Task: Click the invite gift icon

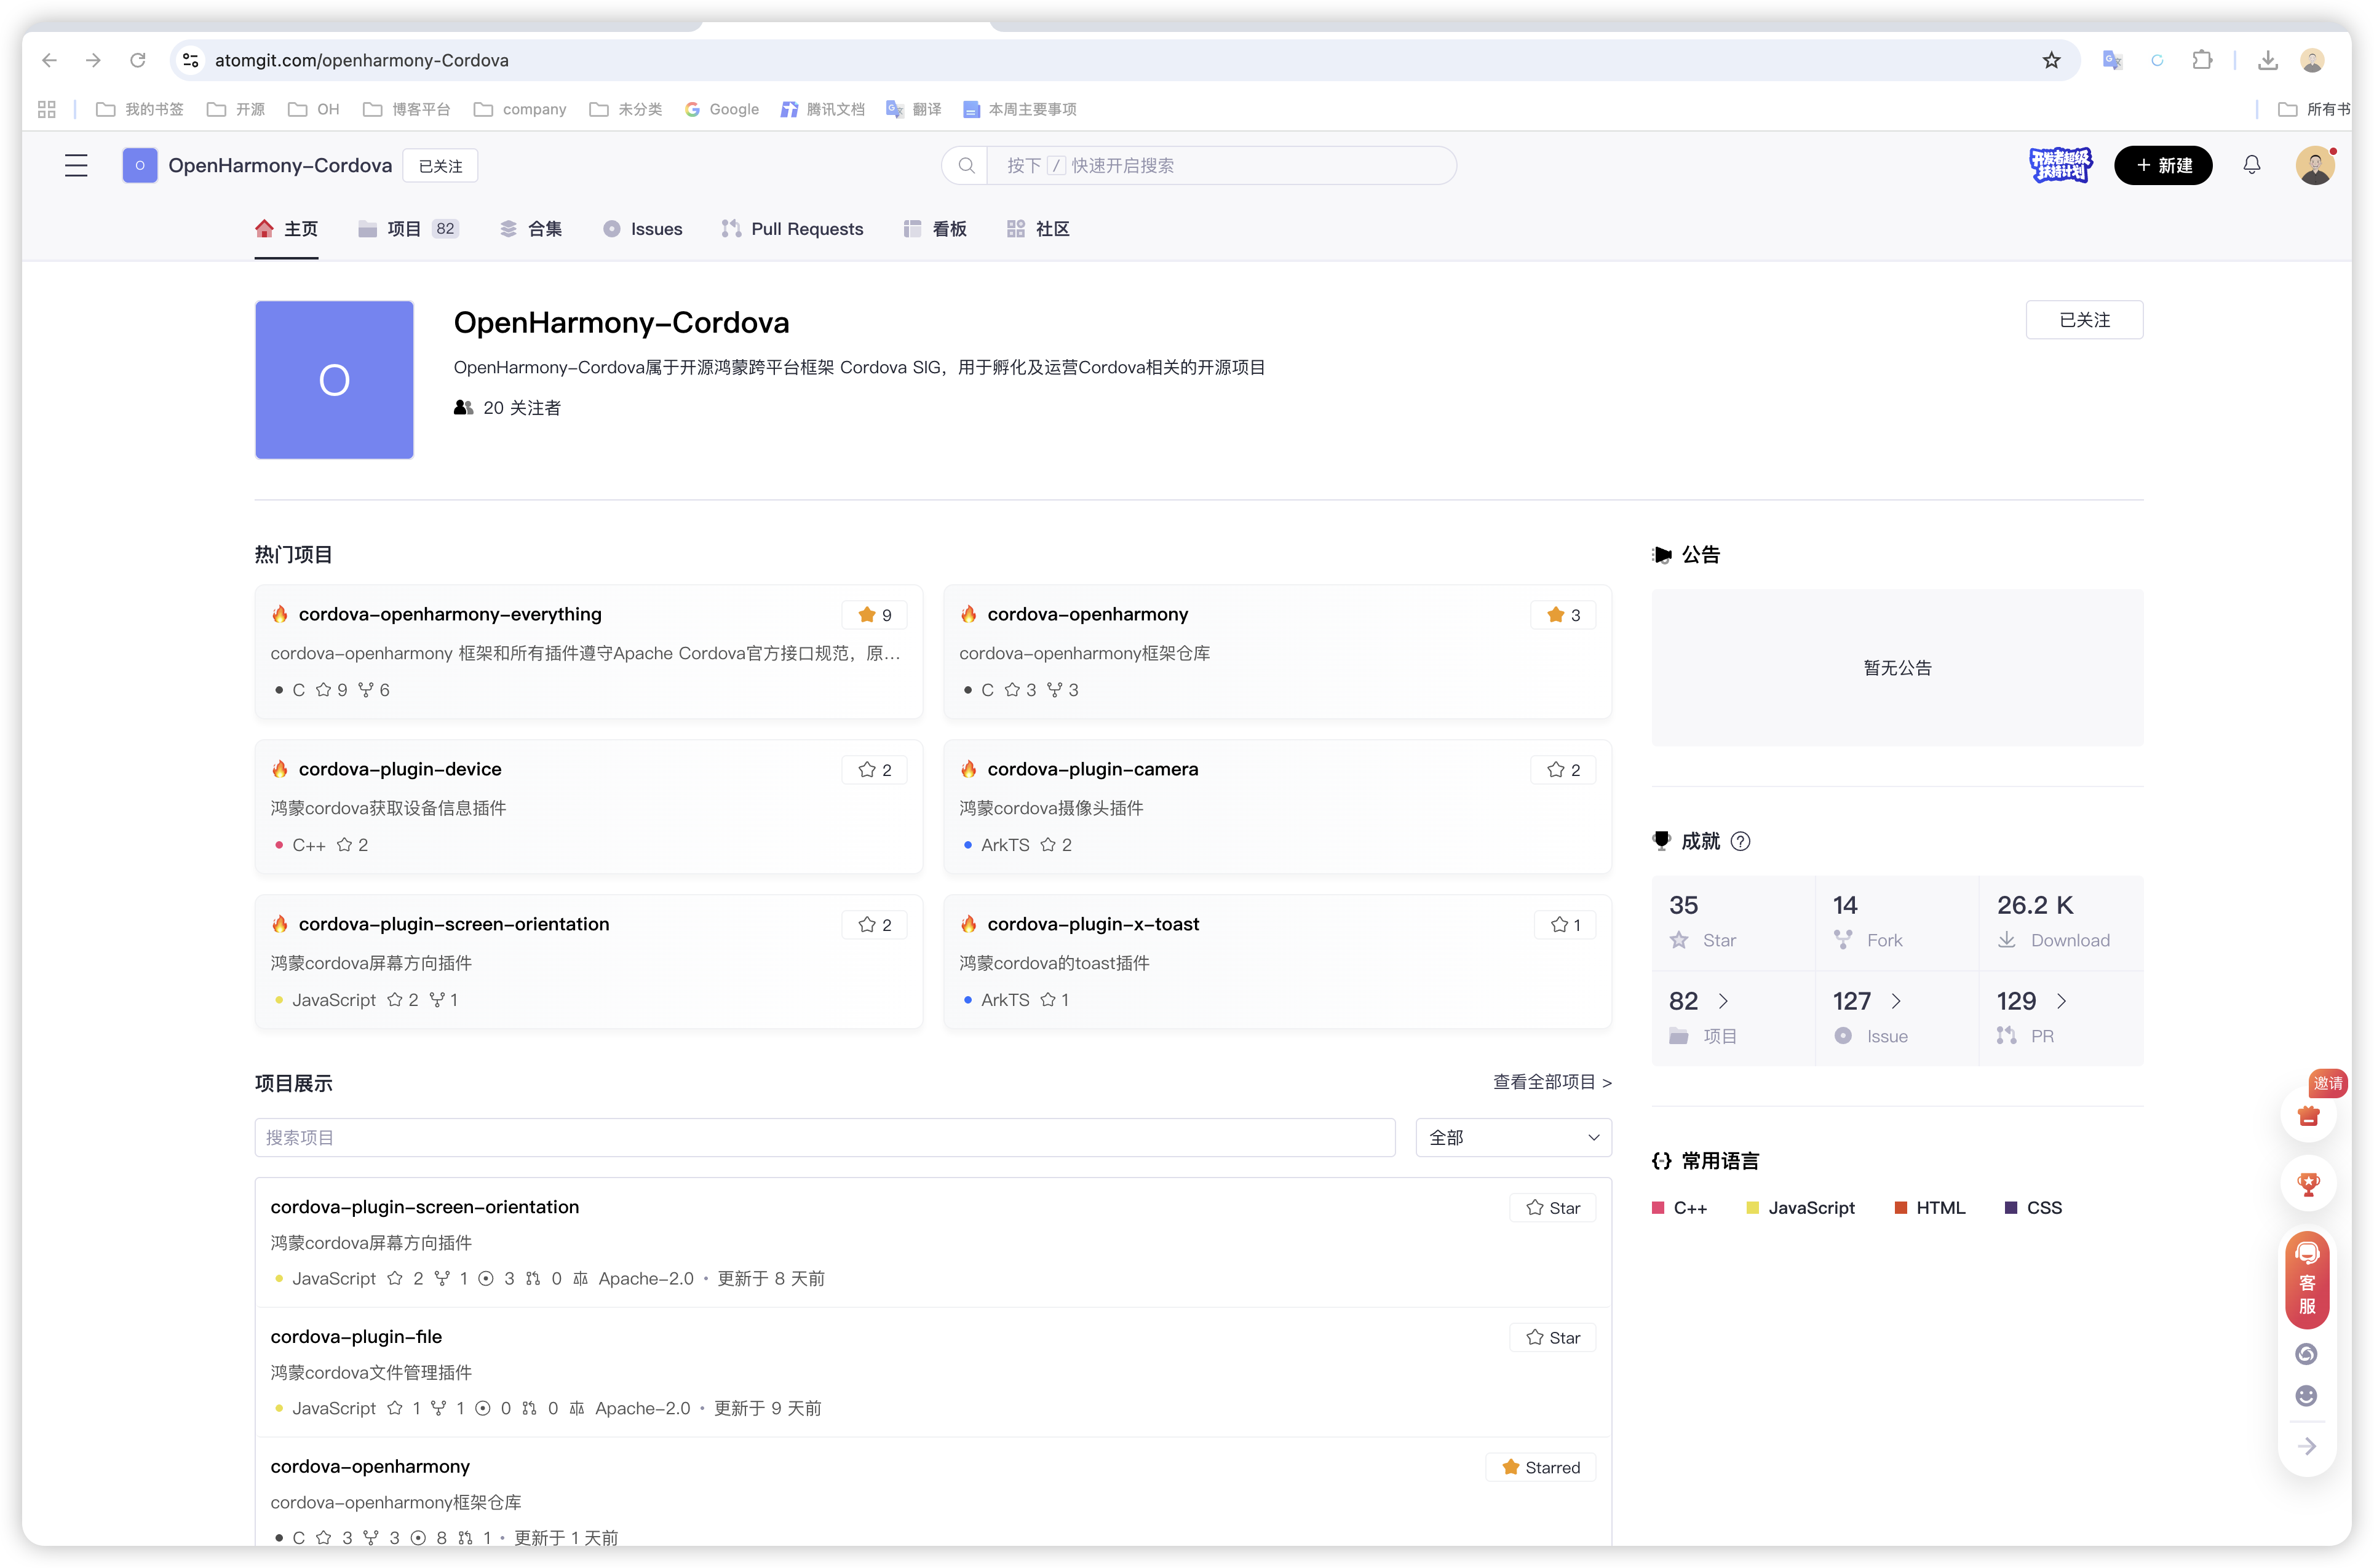Action: pos(2308,1115)
